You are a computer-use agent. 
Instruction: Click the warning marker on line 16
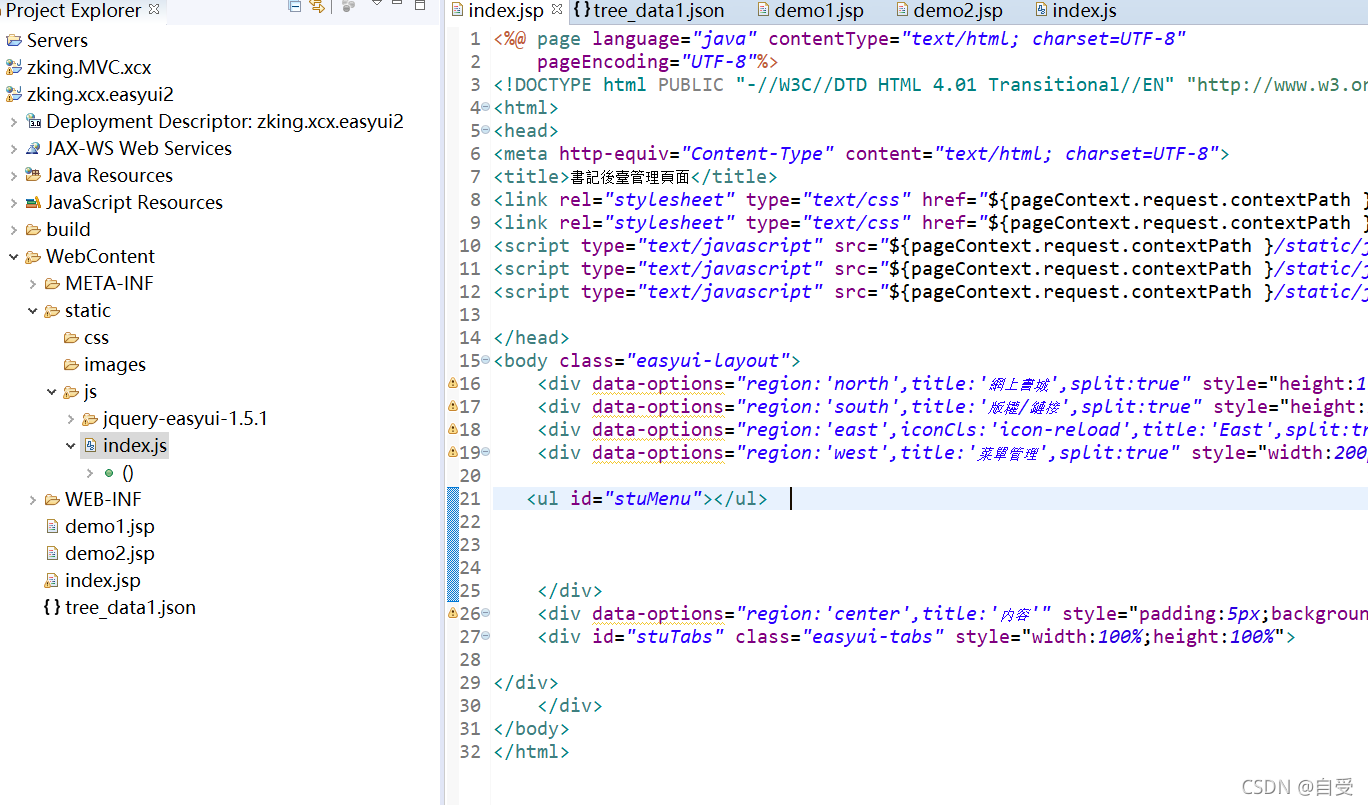(x=452, y=384)
